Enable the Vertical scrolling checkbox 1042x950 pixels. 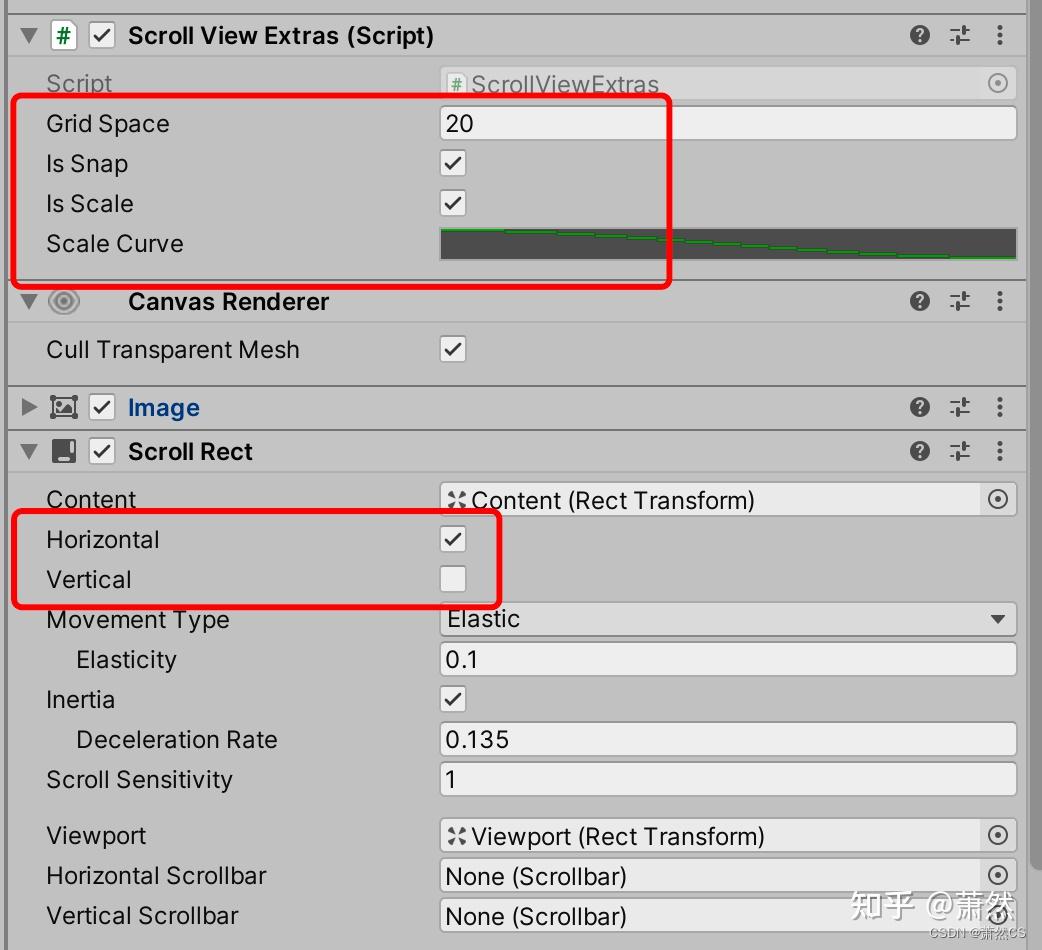click(x=451, y=579)
